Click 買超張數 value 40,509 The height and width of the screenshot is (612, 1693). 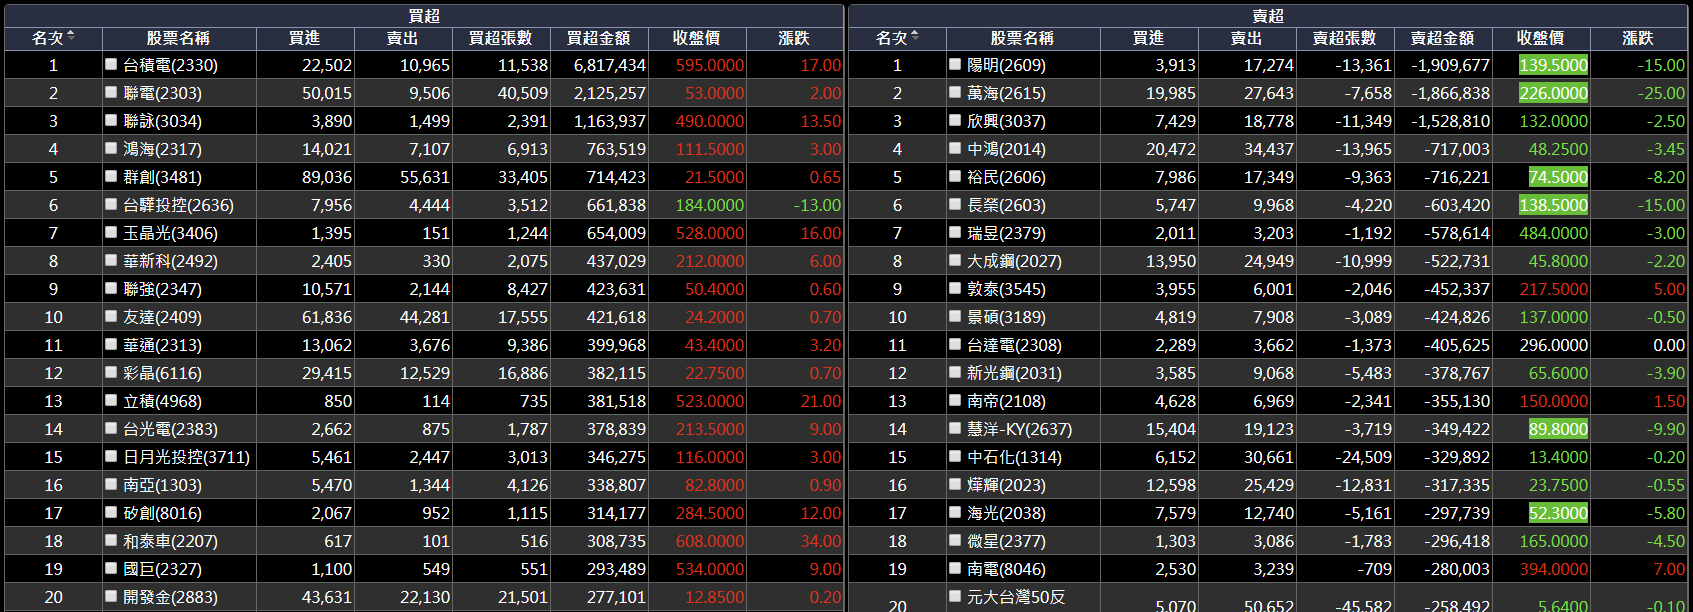click(x=524, y=93)
